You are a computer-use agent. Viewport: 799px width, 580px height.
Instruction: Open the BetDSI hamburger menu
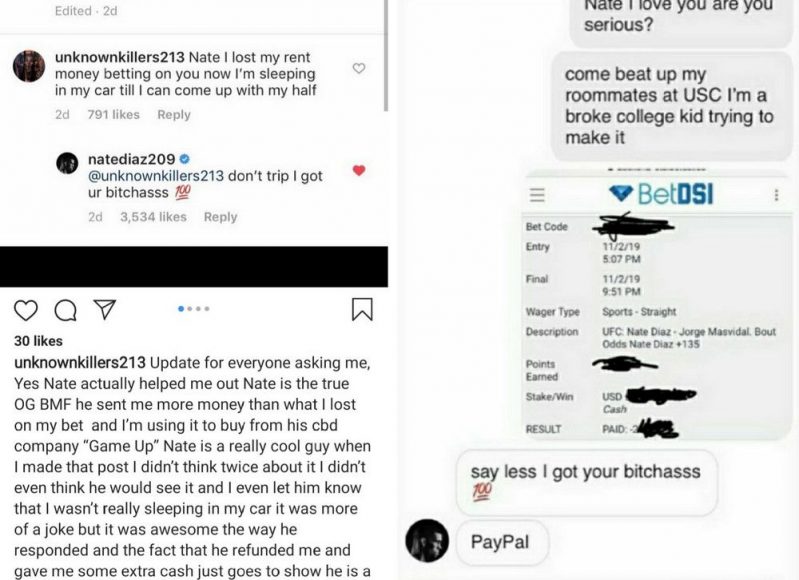point(537,194)
